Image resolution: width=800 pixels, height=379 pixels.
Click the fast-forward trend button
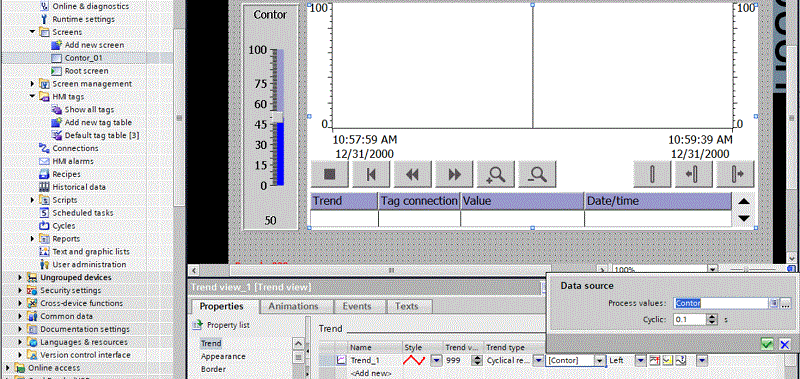click(x=454, y=174)
